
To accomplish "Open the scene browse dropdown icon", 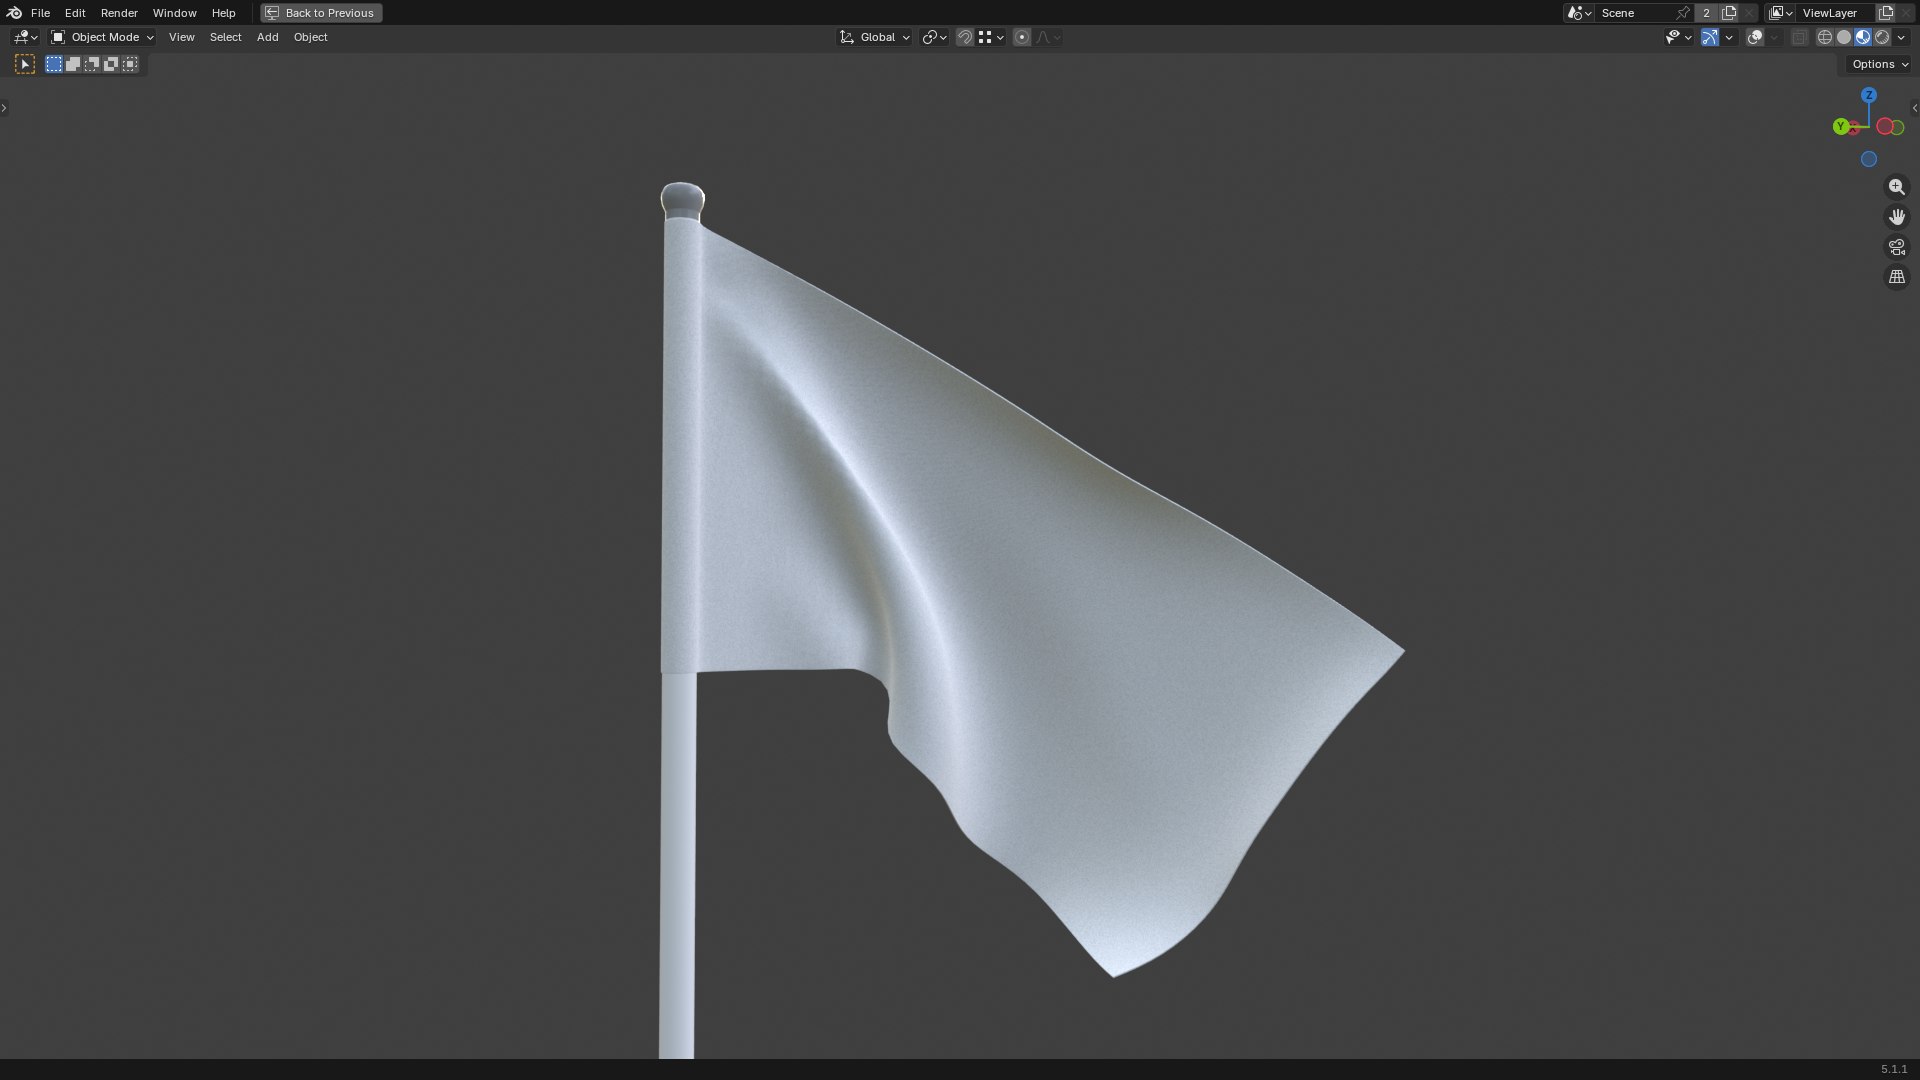I will (1579, 13).
